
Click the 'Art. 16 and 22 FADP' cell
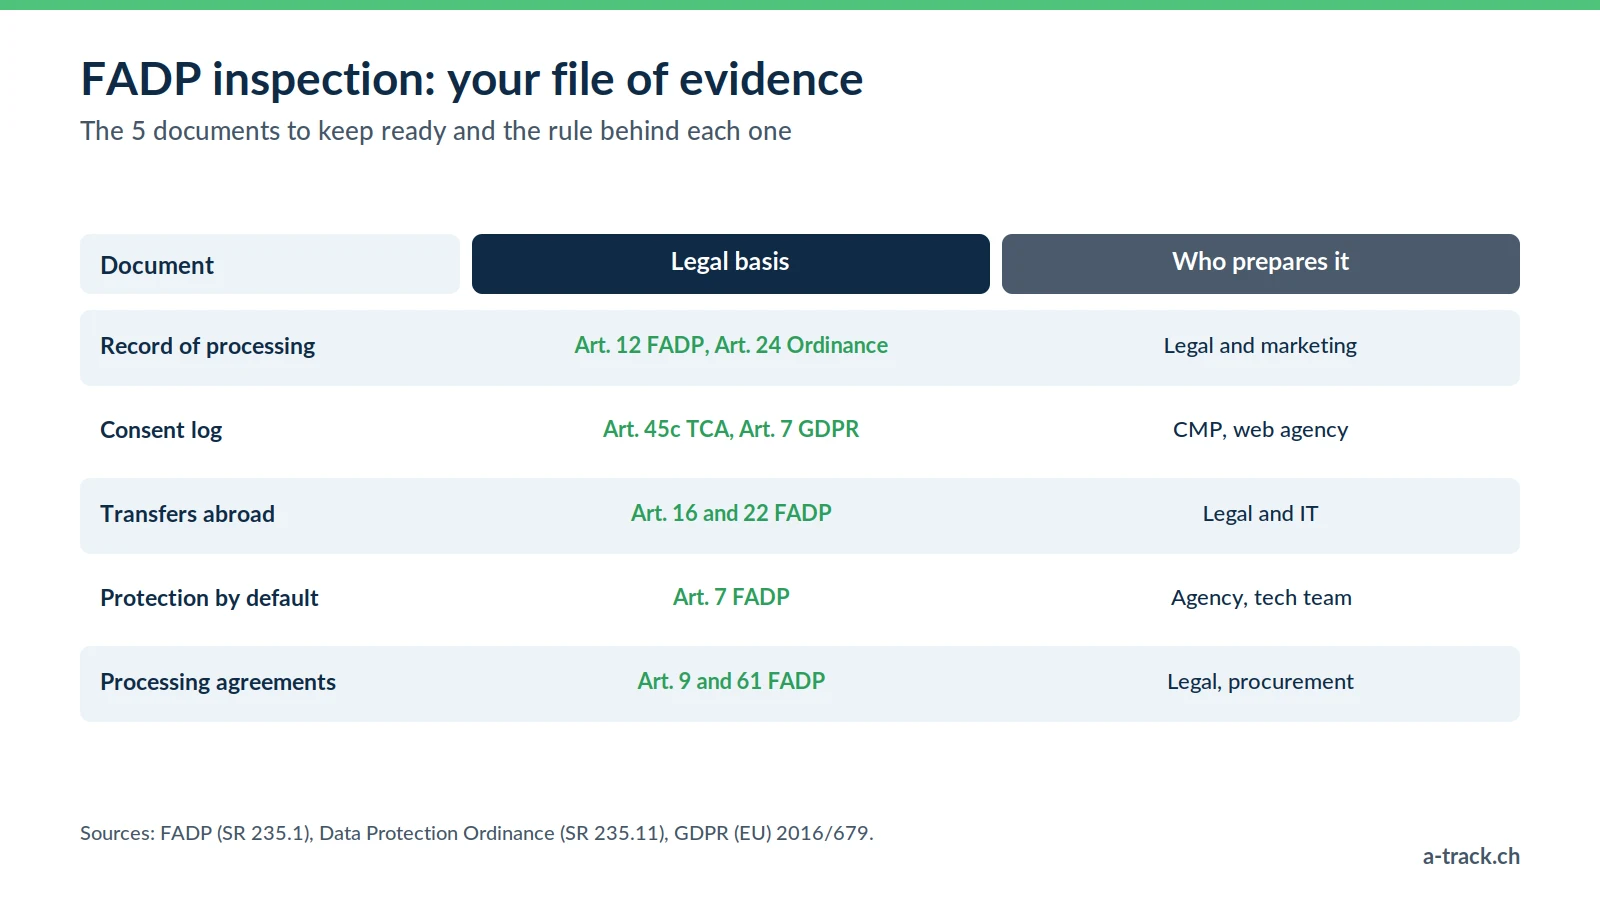point(731,513)
